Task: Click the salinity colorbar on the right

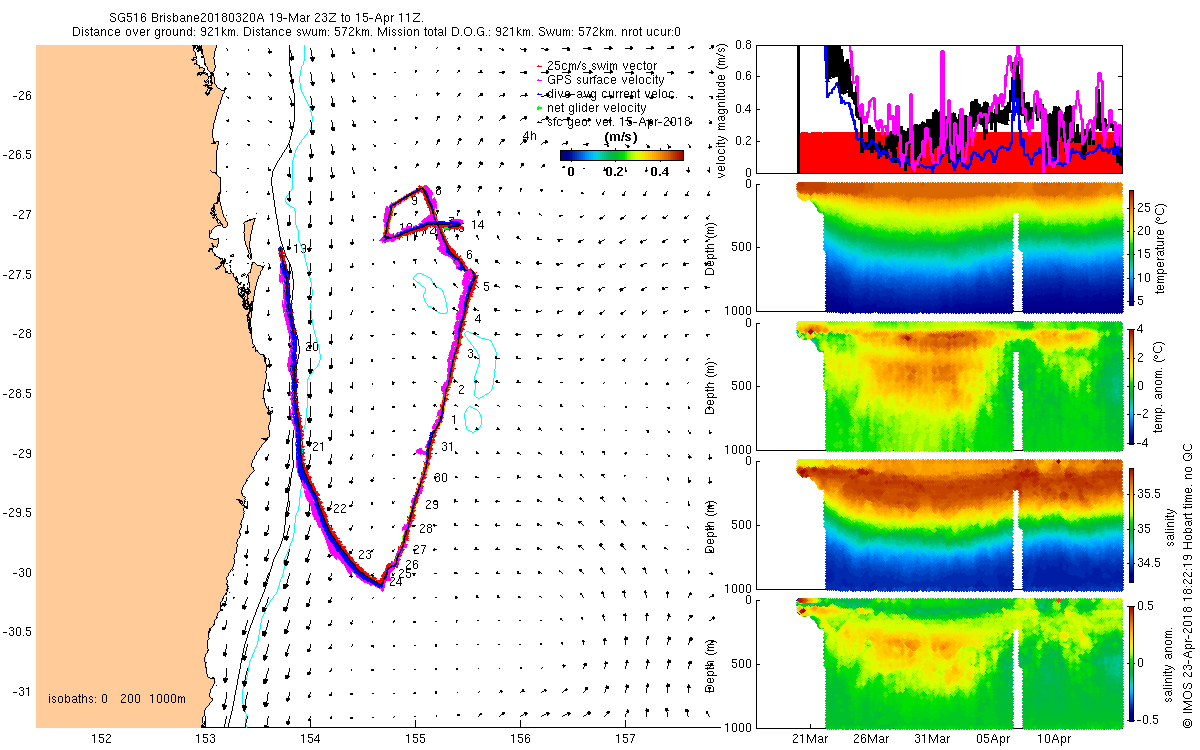Action: [x=1133, y=526]
